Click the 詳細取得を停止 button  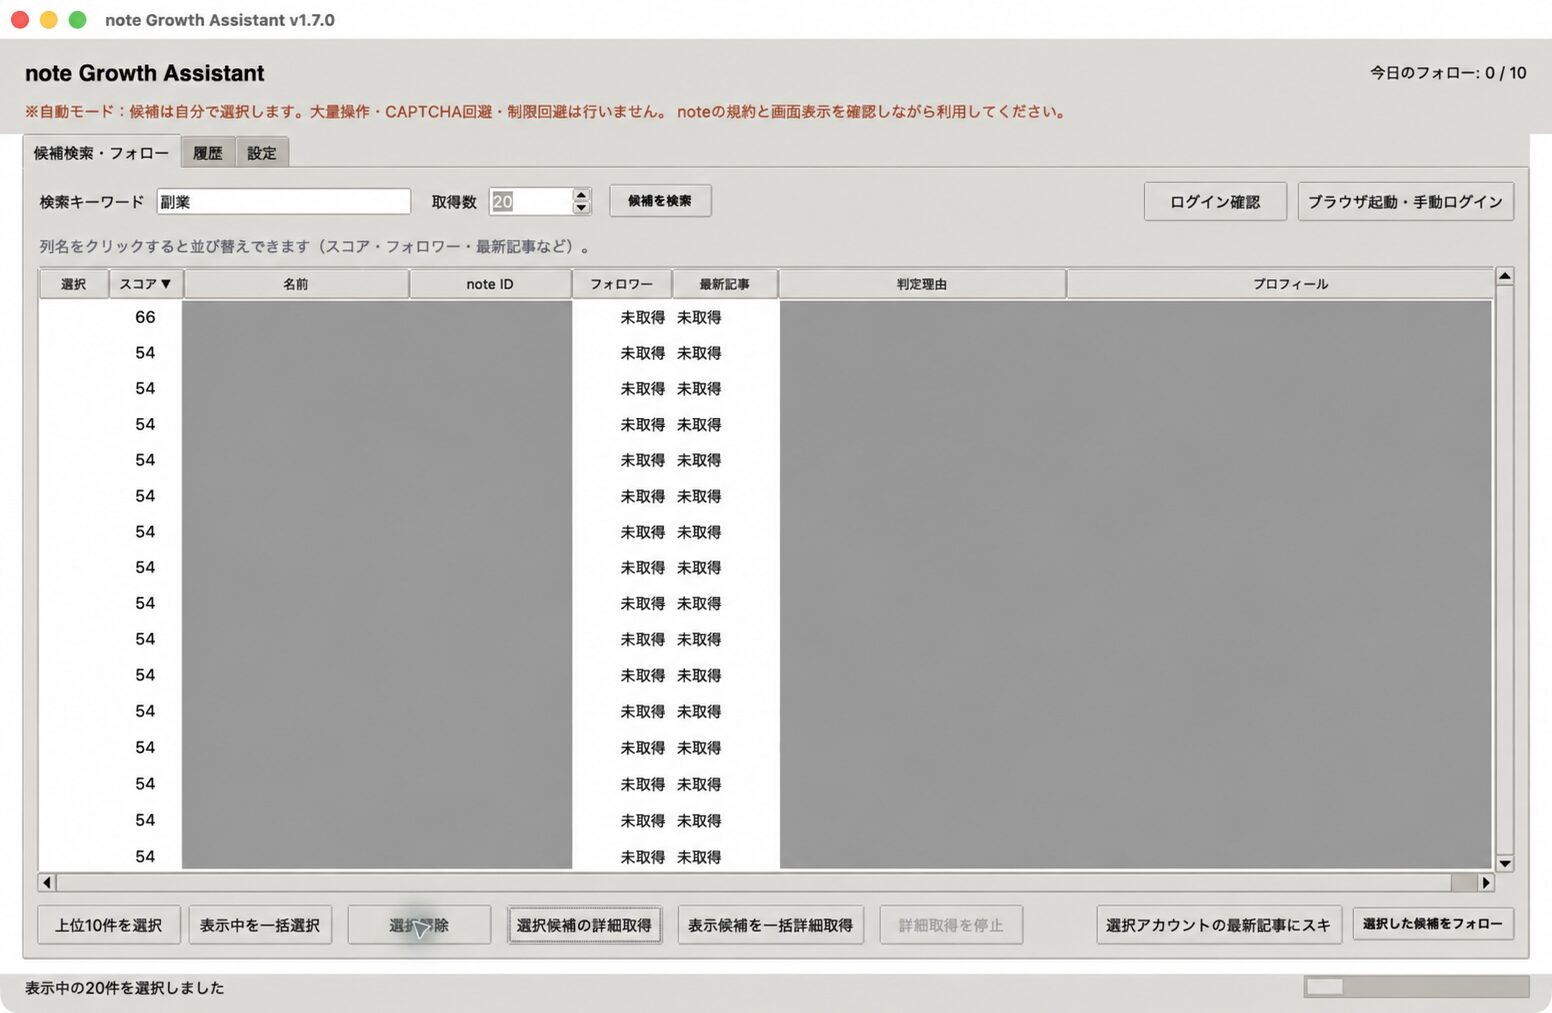coord(951,925)
